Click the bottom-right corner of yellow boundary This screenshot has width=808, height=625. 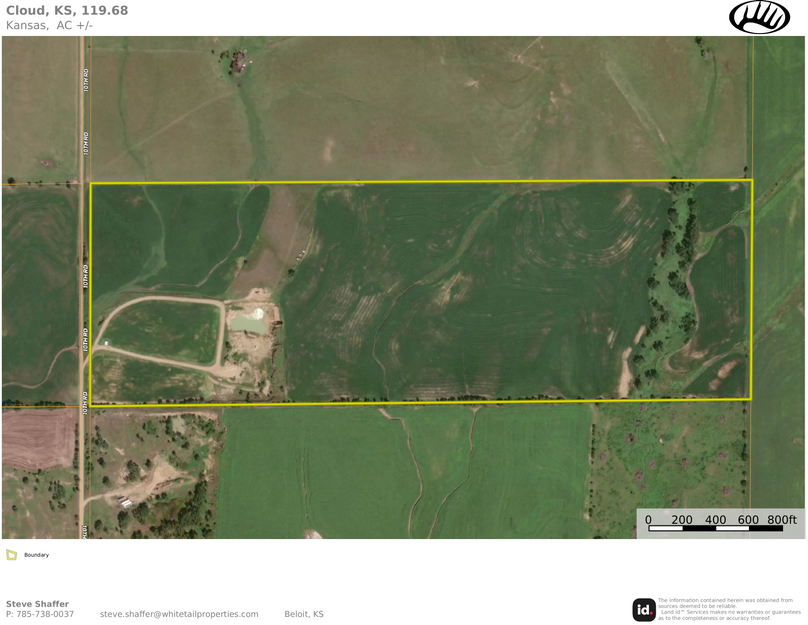point(750,399)
